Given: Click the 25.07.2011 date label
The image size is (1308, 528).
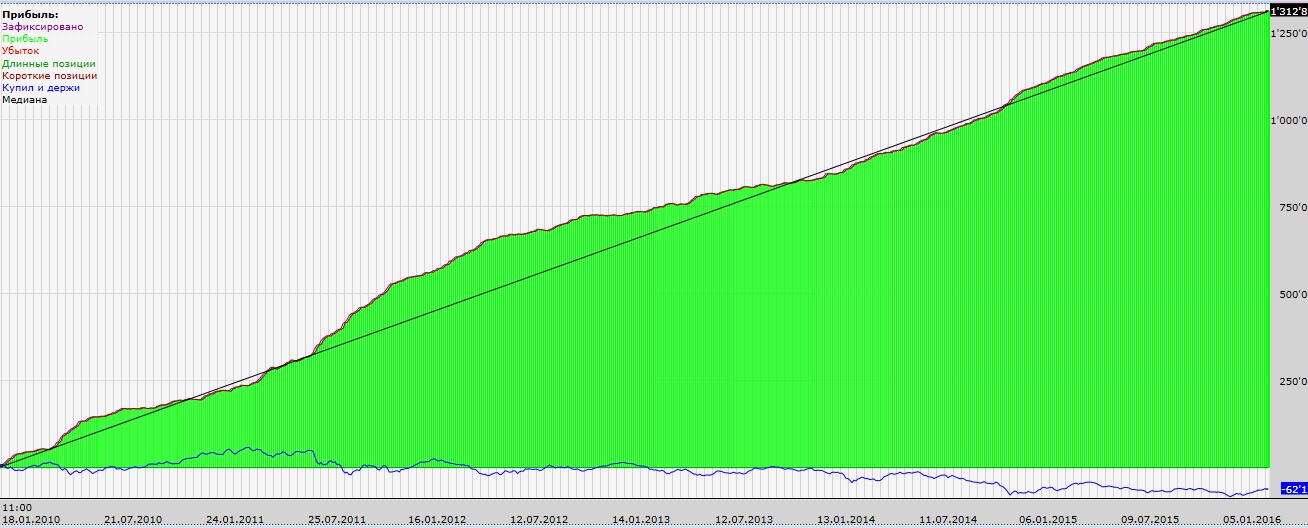Looking at the screenshot, I should (x=338, y=520).
